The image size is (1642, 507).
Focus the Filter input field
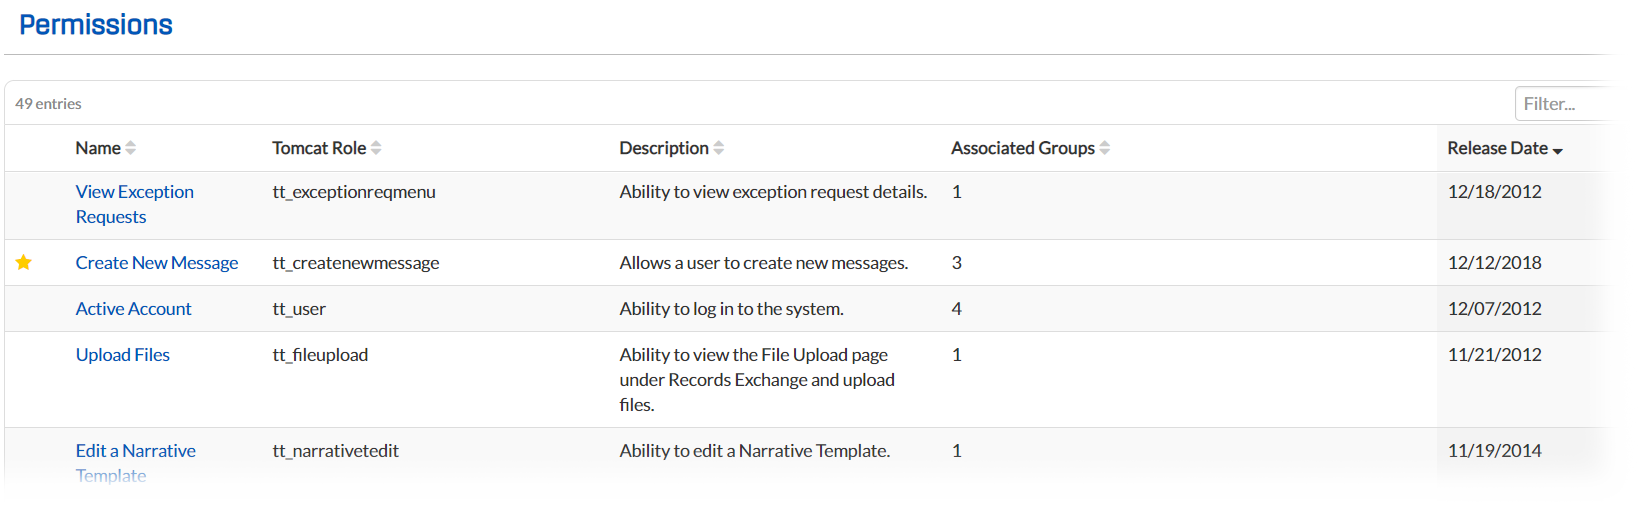pos(1564,104)
